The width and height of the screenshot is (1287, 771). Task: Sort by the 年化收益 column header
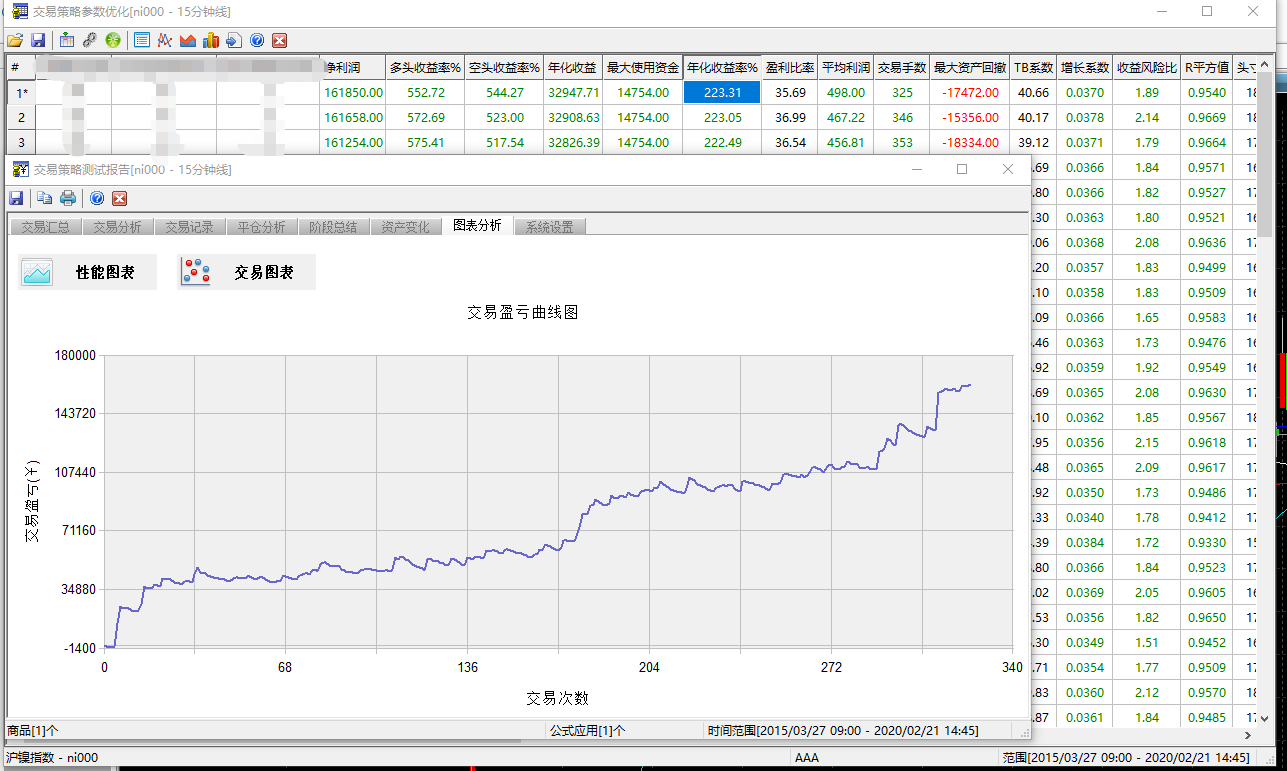tap(573, 68)
